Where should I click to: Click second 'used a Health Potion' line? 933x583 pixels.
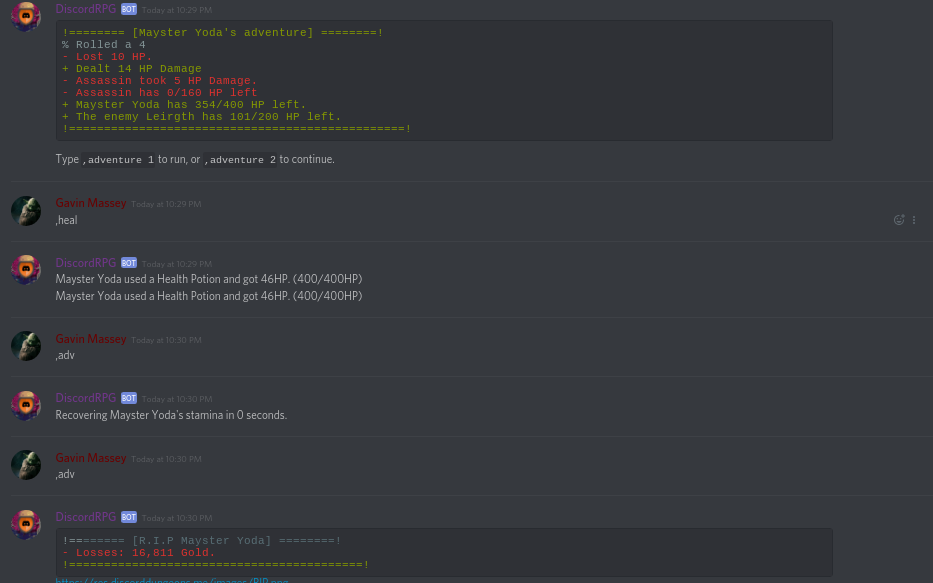pos(209,296)
